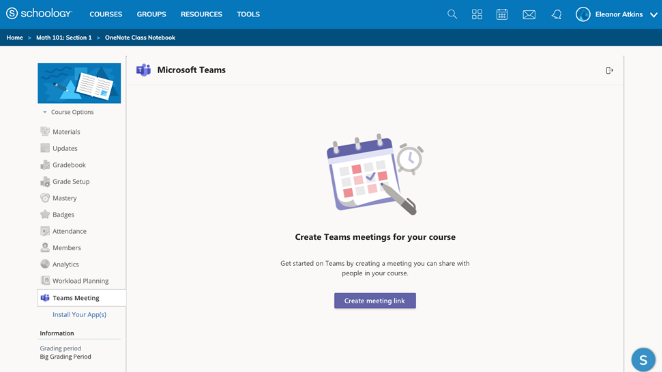Open Mastery label in sidebar
Viewport: 662px width, 372px height.
coord(65,198)
